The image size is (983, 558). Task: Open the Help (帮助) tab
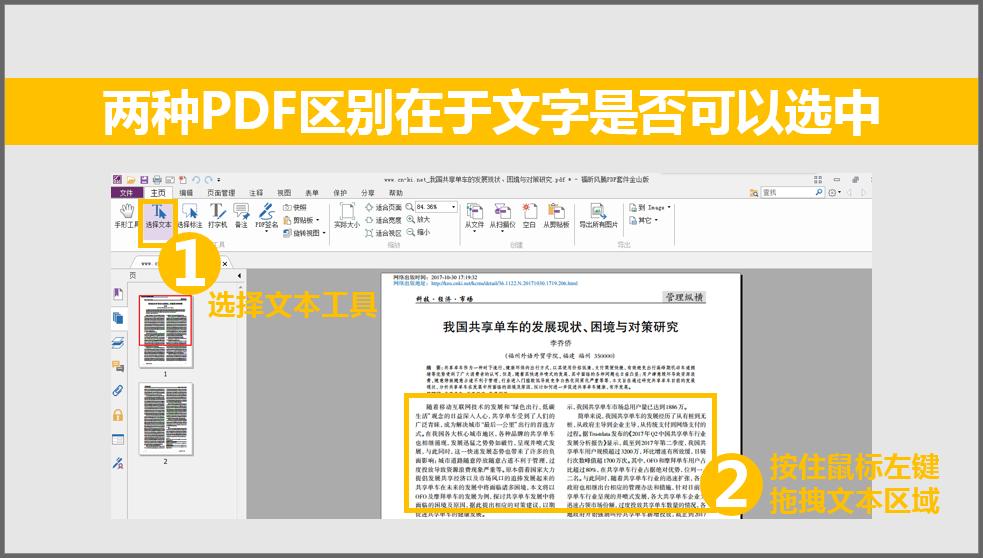[x=396, y=192]
